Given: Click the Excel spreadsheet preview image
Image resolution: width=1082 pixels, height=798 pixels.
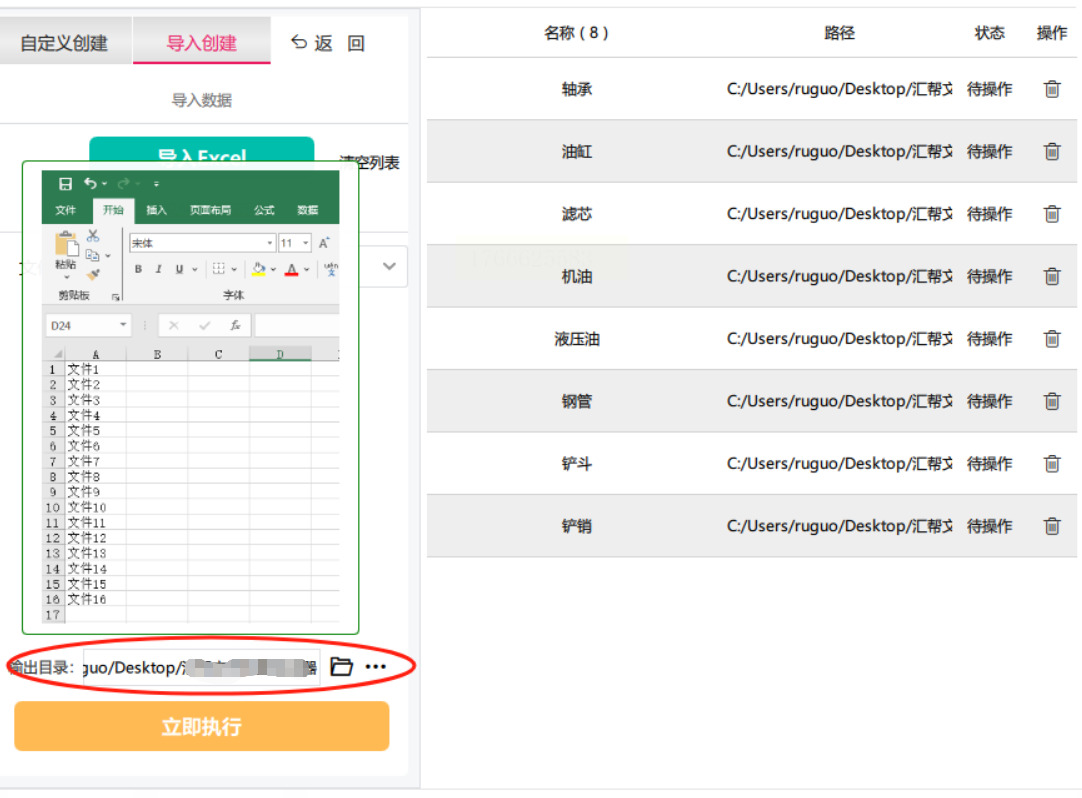Looking at the screenshot, I should 190,397.
